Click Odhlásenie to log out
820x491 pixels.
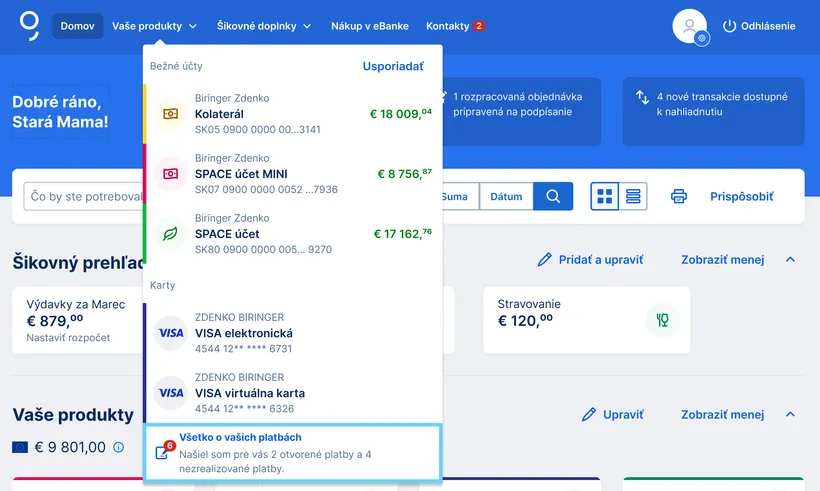(768, 26)
